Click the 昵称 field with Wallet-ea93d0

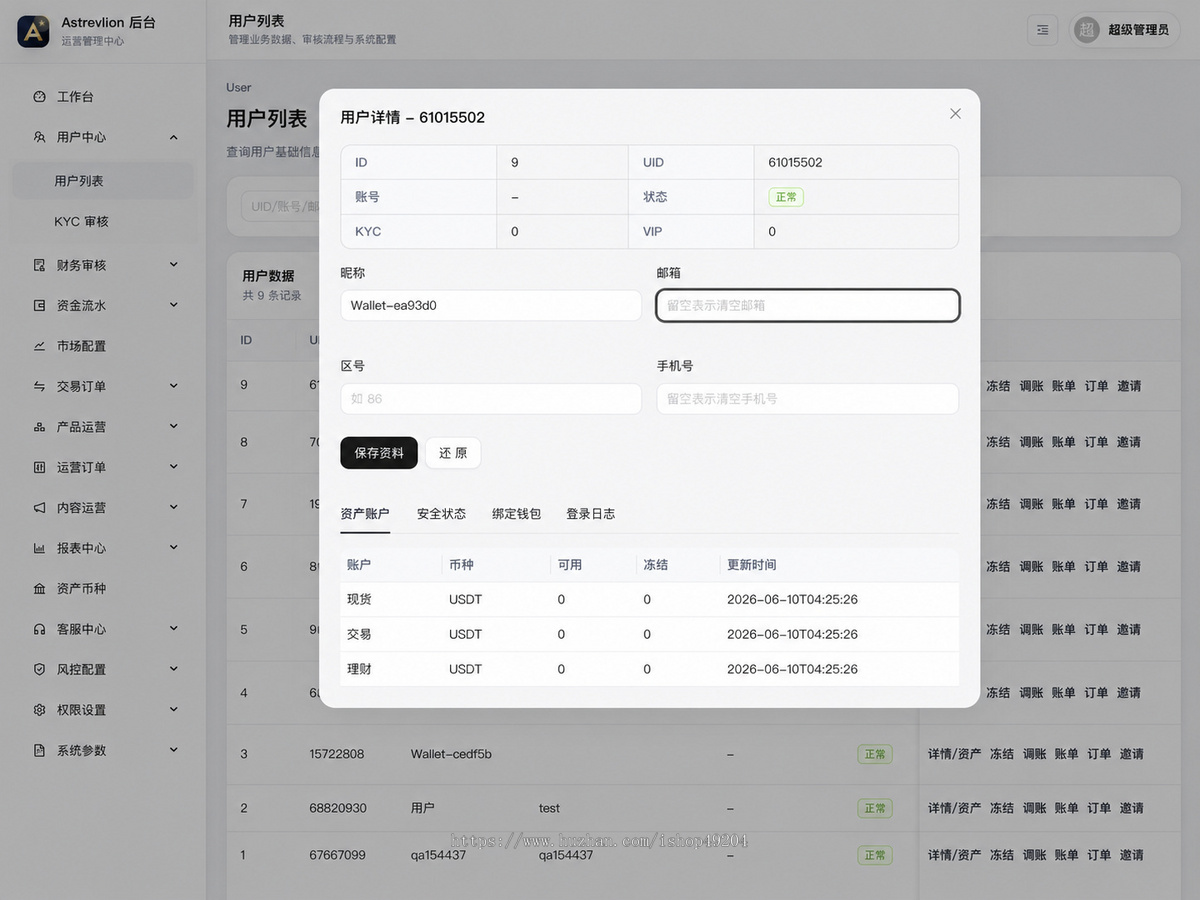[491, 305]
